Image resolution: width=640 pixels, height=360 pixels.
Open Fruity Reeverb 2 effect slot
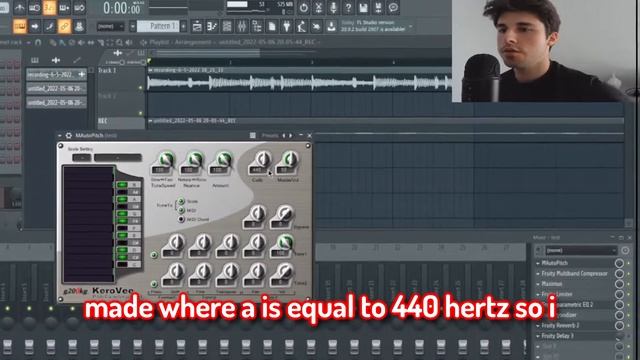[x=560, y=325]
